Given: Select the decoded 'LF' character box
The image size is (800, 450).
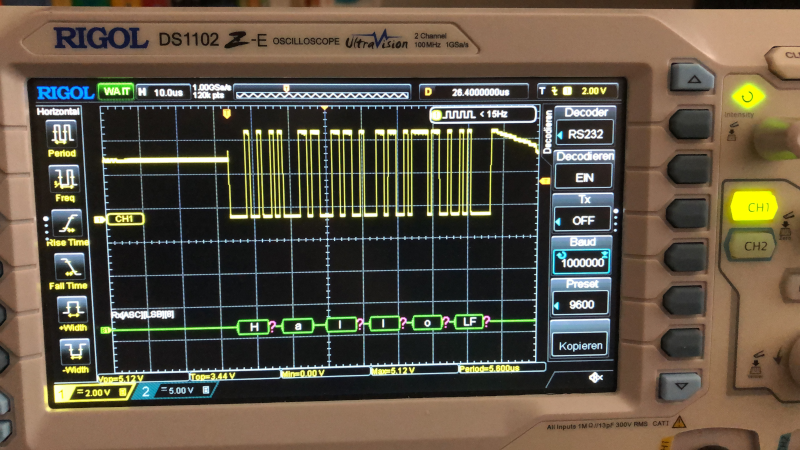Looking at the screenshot, I should [x=468, y=321].
